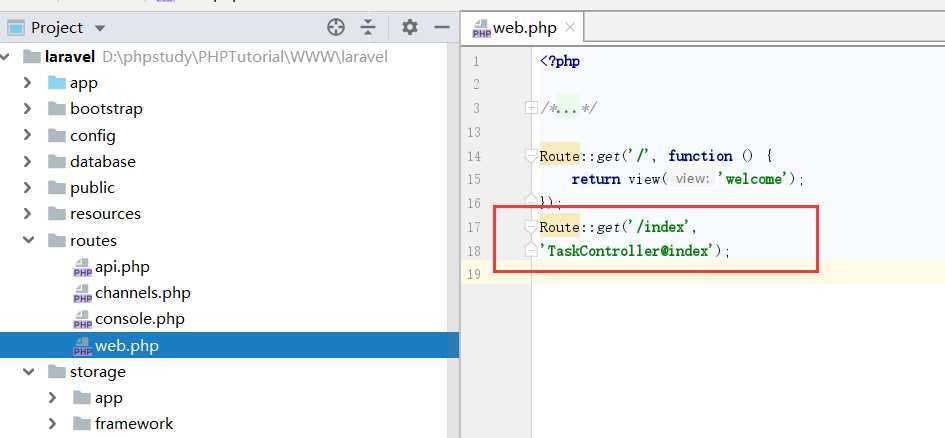The width and height of the screenshot is (945, 438).
Task: Click the channels.php PHP file icon
Action: coord(83,293)
